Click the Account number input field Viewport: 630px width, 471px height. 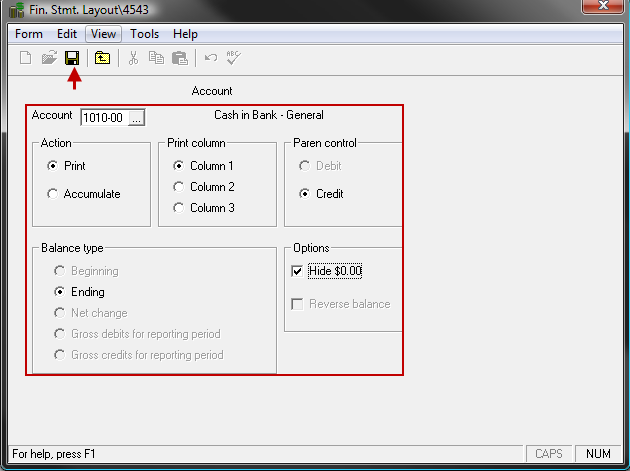(103, 118)
